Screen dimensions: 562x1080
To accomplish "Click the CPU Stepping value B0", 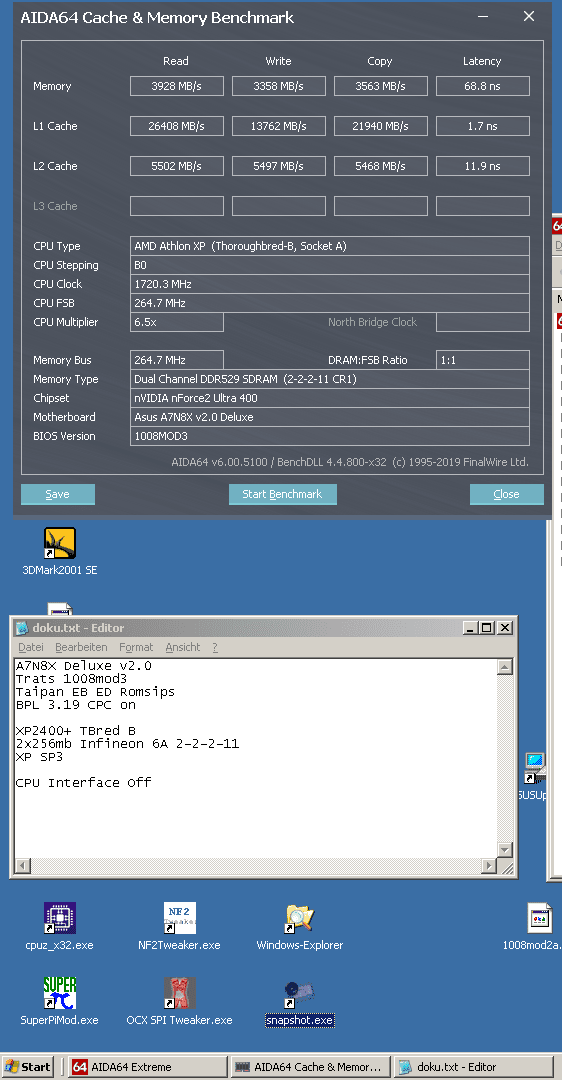I will [330, 265].
